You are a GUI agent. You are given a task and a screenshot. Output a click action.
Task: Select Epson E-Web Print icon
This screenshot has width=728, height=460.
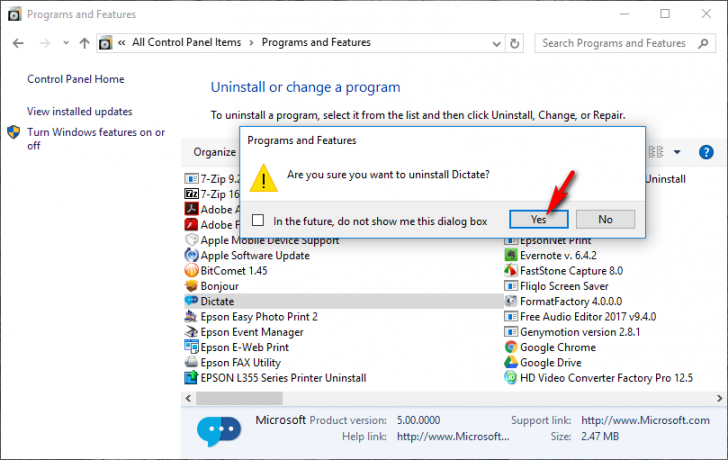[x=191, y=347]
